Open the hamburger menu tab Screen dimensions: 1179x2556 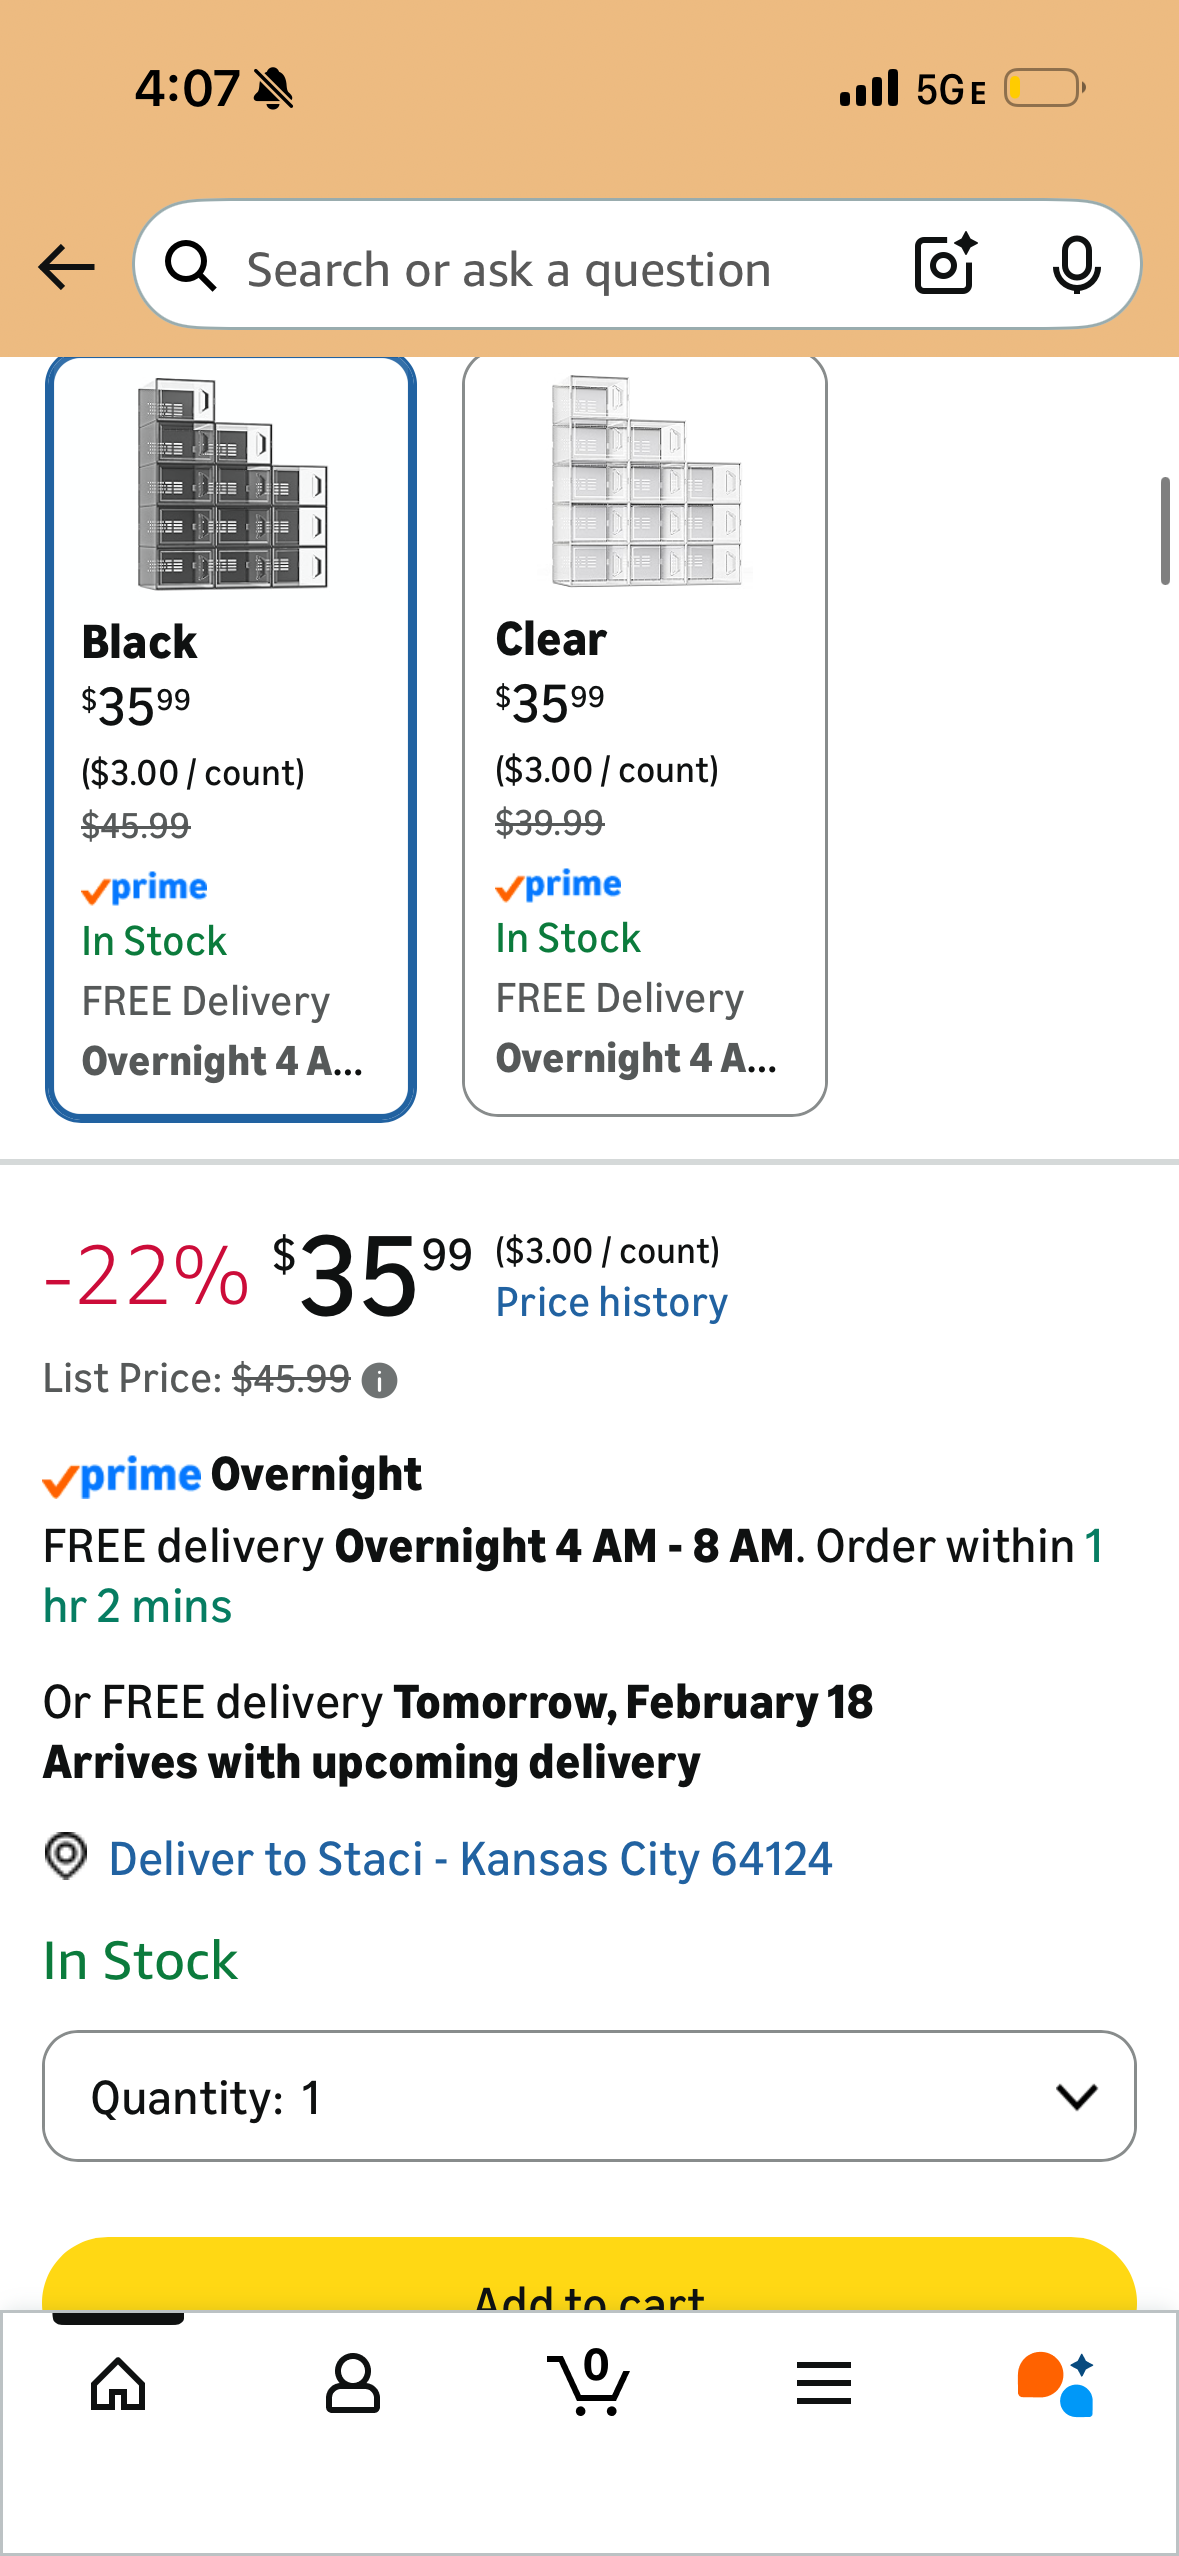click(824, 2384)
